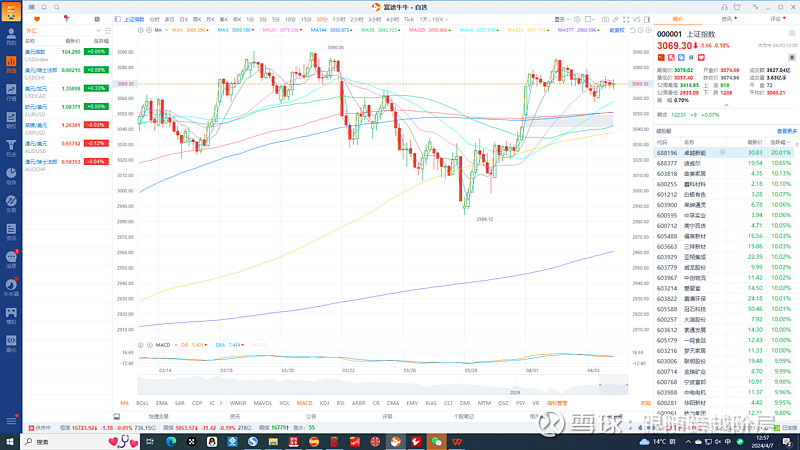
Task: Click the VS compare icon
Action: 636,19
